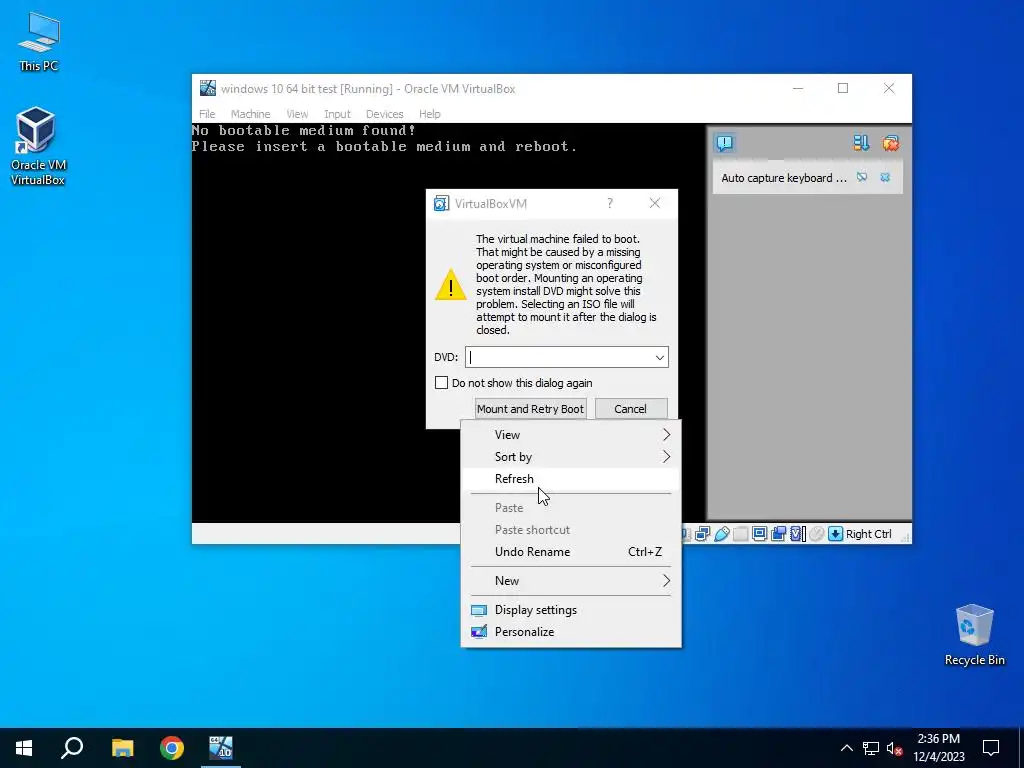The height and width of the screenshot is (768, 1024).
Task: Open File Explorer from the taskbar
Action: [x=122, y=748]
